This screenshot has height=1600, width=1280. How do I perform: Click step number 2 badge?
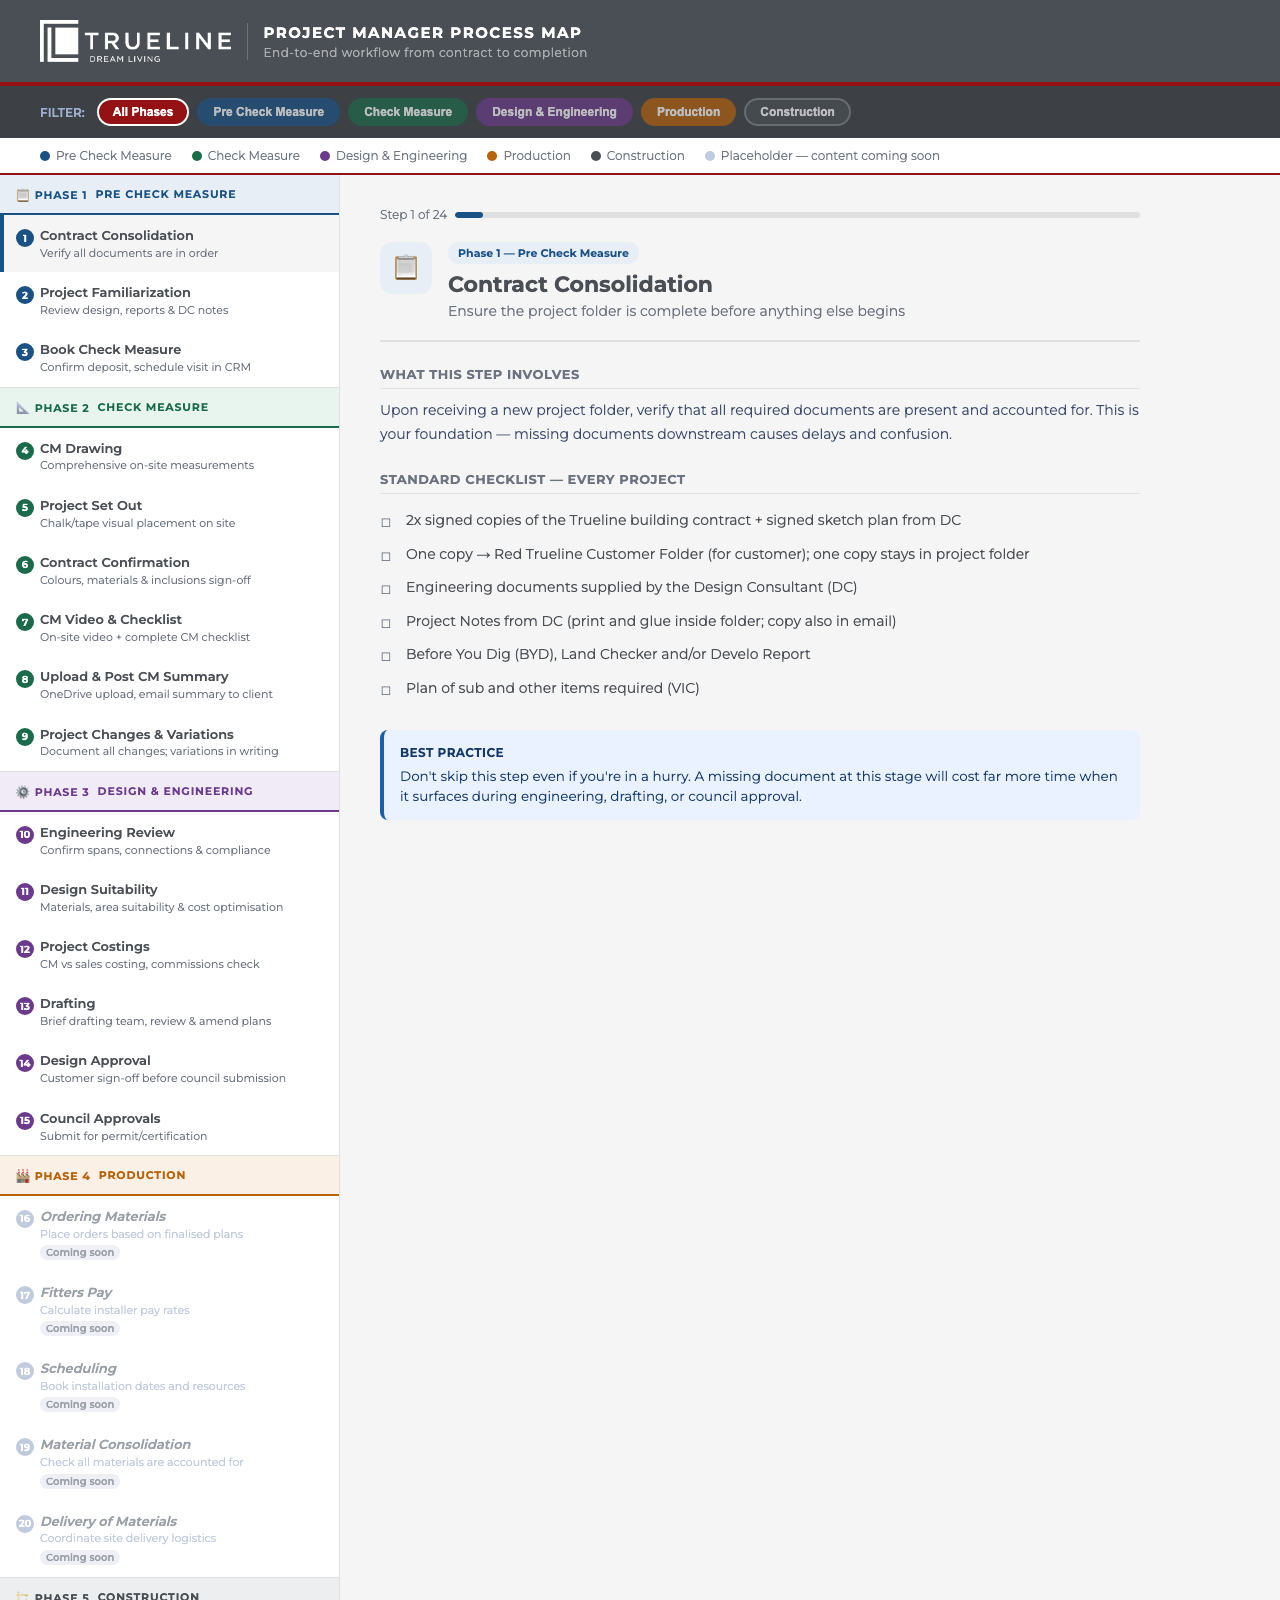[25, 295]
